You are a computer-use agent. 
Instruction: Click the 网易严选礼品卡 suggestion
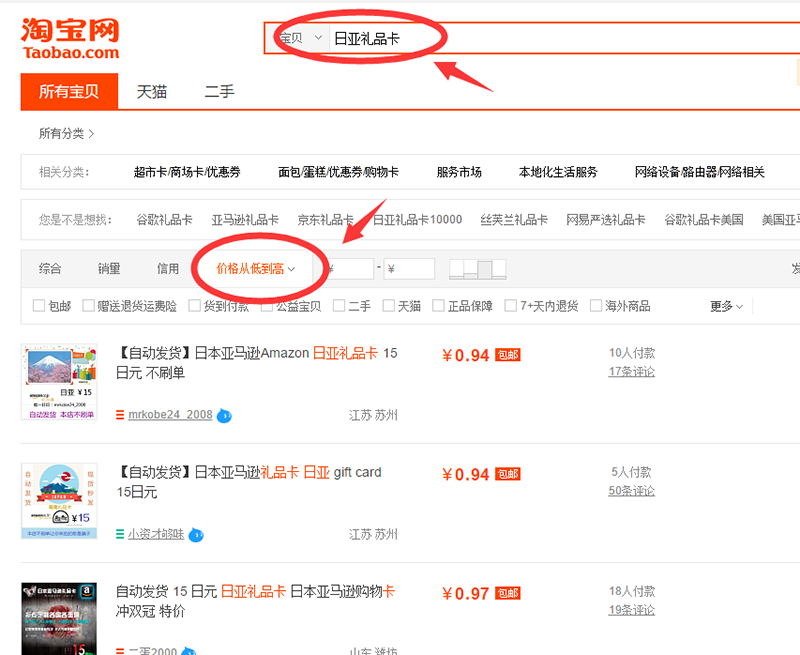[x=606, y=220]
